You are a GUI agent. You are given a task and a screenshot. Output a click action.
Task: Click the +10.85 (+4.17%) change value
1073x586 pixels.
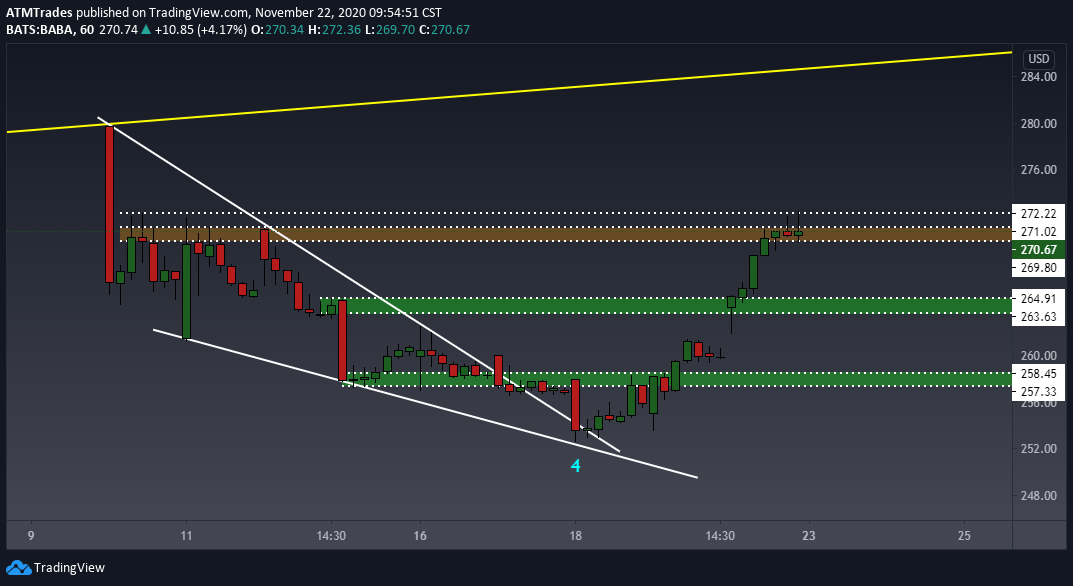click(200, 30)
